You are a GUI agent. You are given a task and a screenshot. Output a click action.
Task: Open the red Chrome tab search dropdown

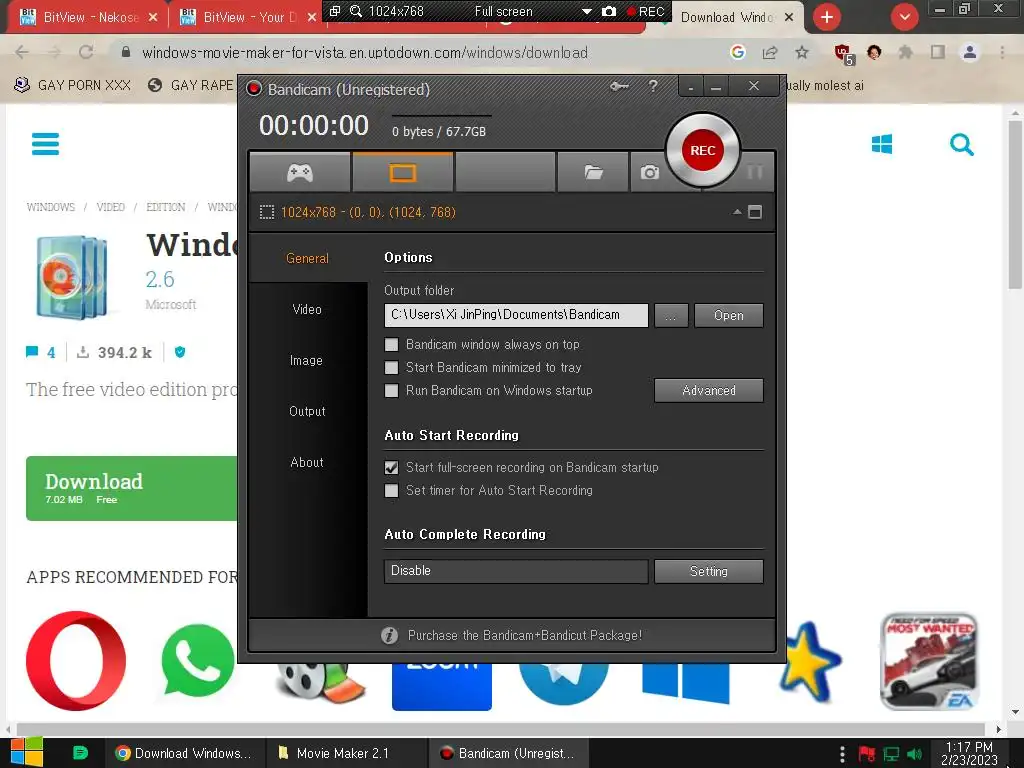(x=904, y=17)
